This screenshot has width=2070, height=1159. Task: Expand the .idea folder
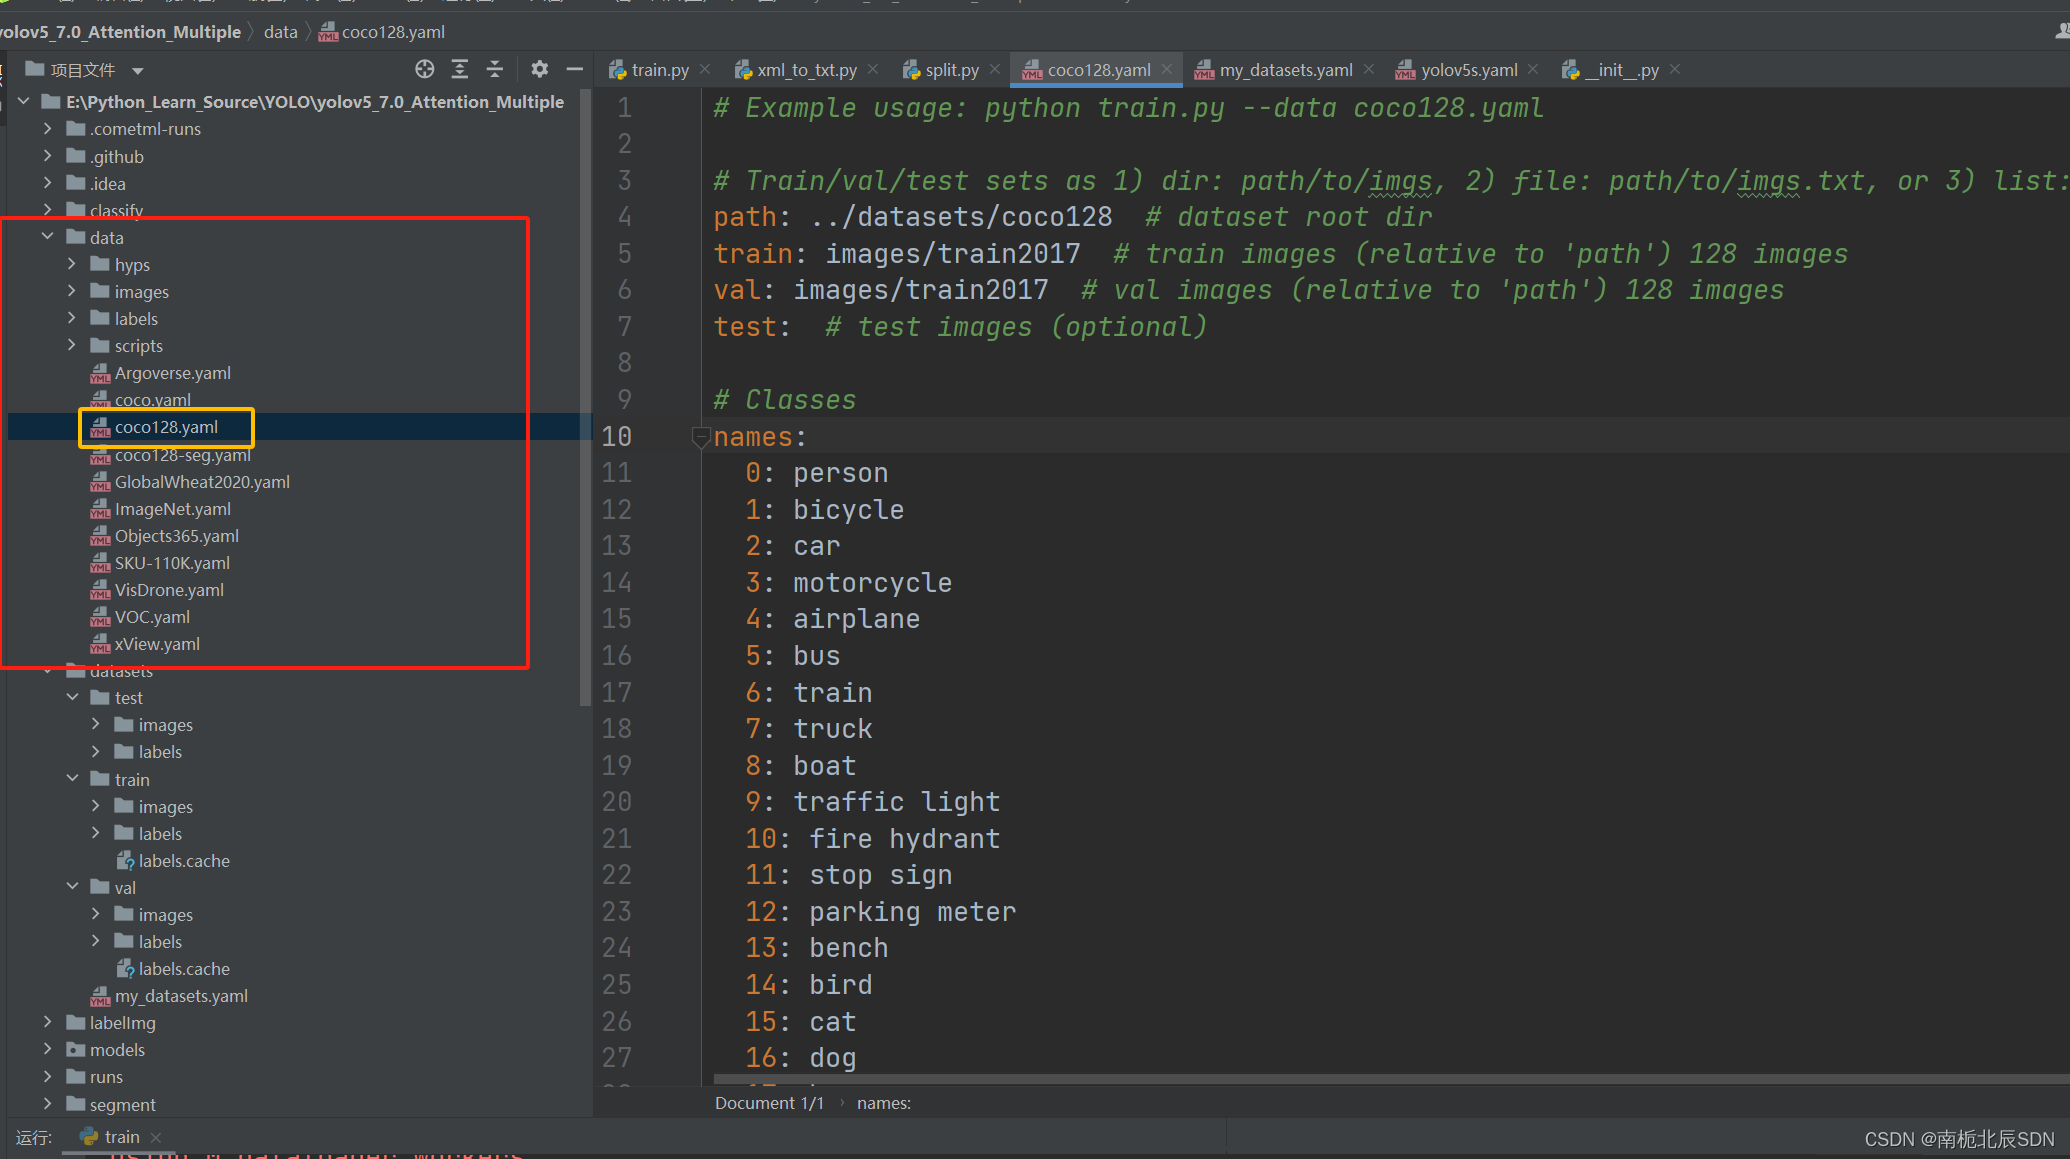pos(47,183)
